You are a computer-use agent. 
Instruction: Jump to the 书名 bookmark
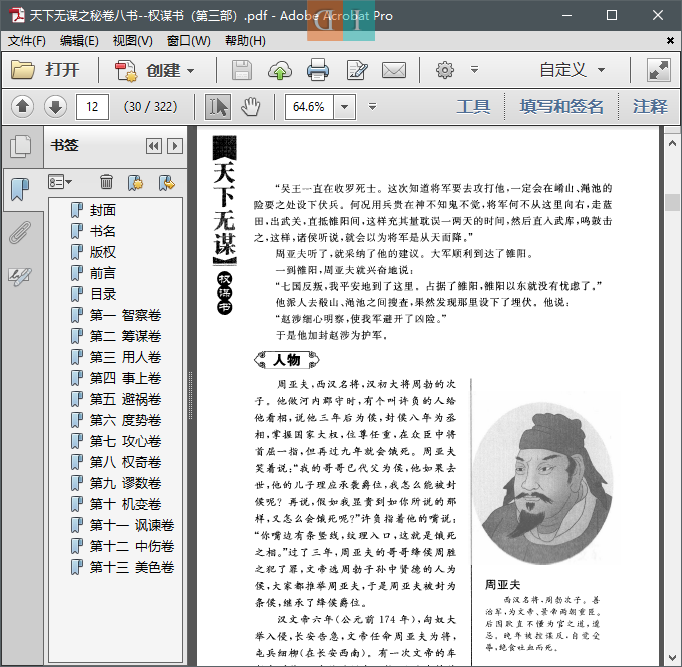pos(103,231)
